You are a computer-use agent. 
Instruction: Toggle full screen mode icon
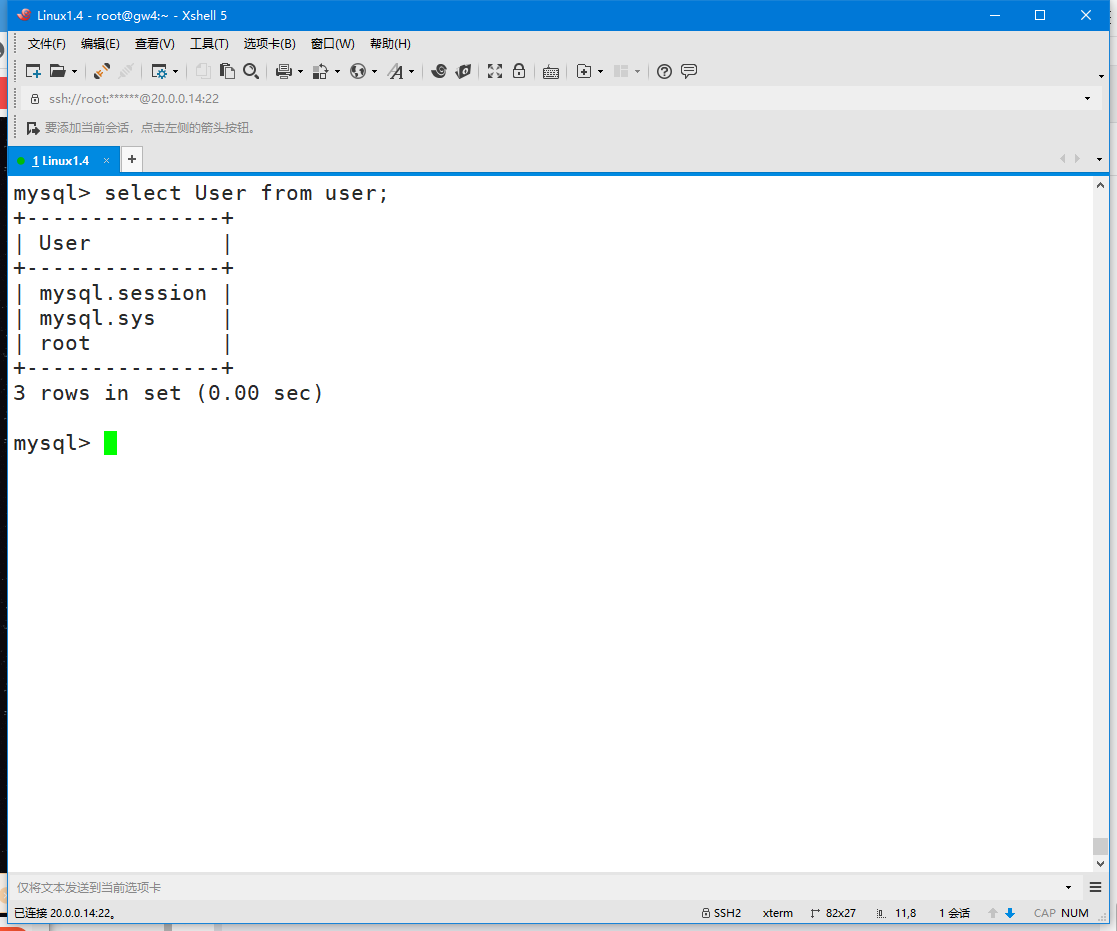click(495, 71)
